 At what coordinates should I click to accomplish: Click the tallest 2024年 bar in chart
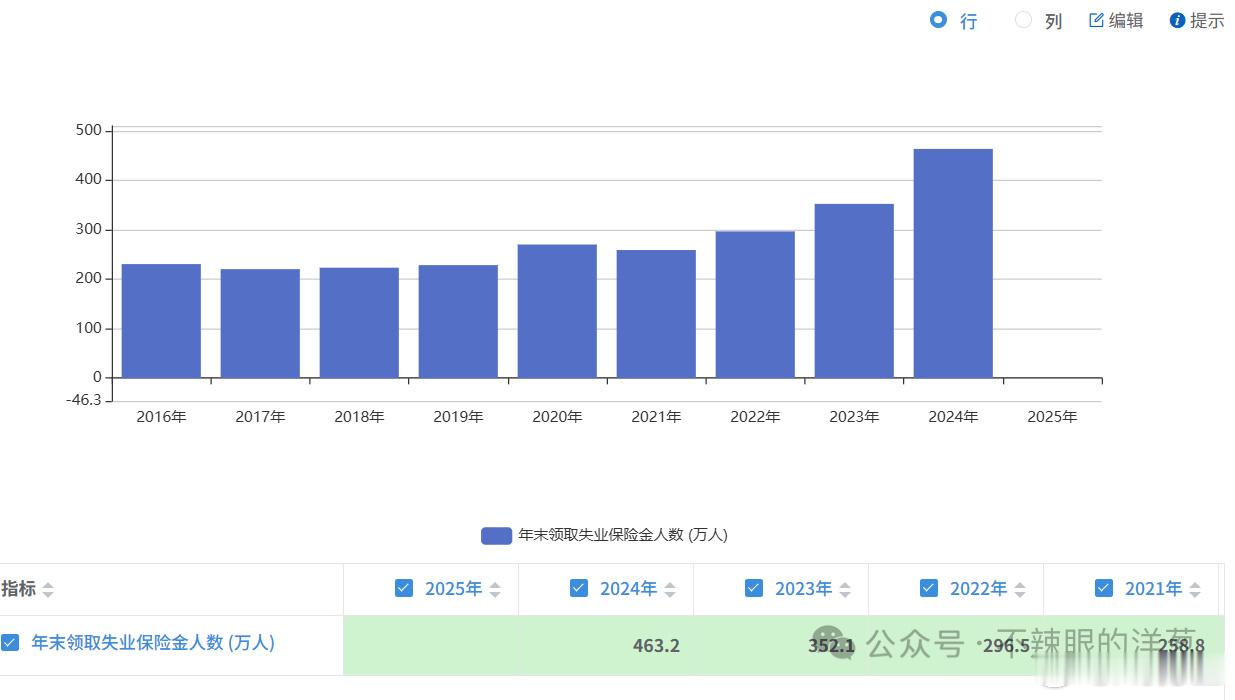click(x=953, y=263)
